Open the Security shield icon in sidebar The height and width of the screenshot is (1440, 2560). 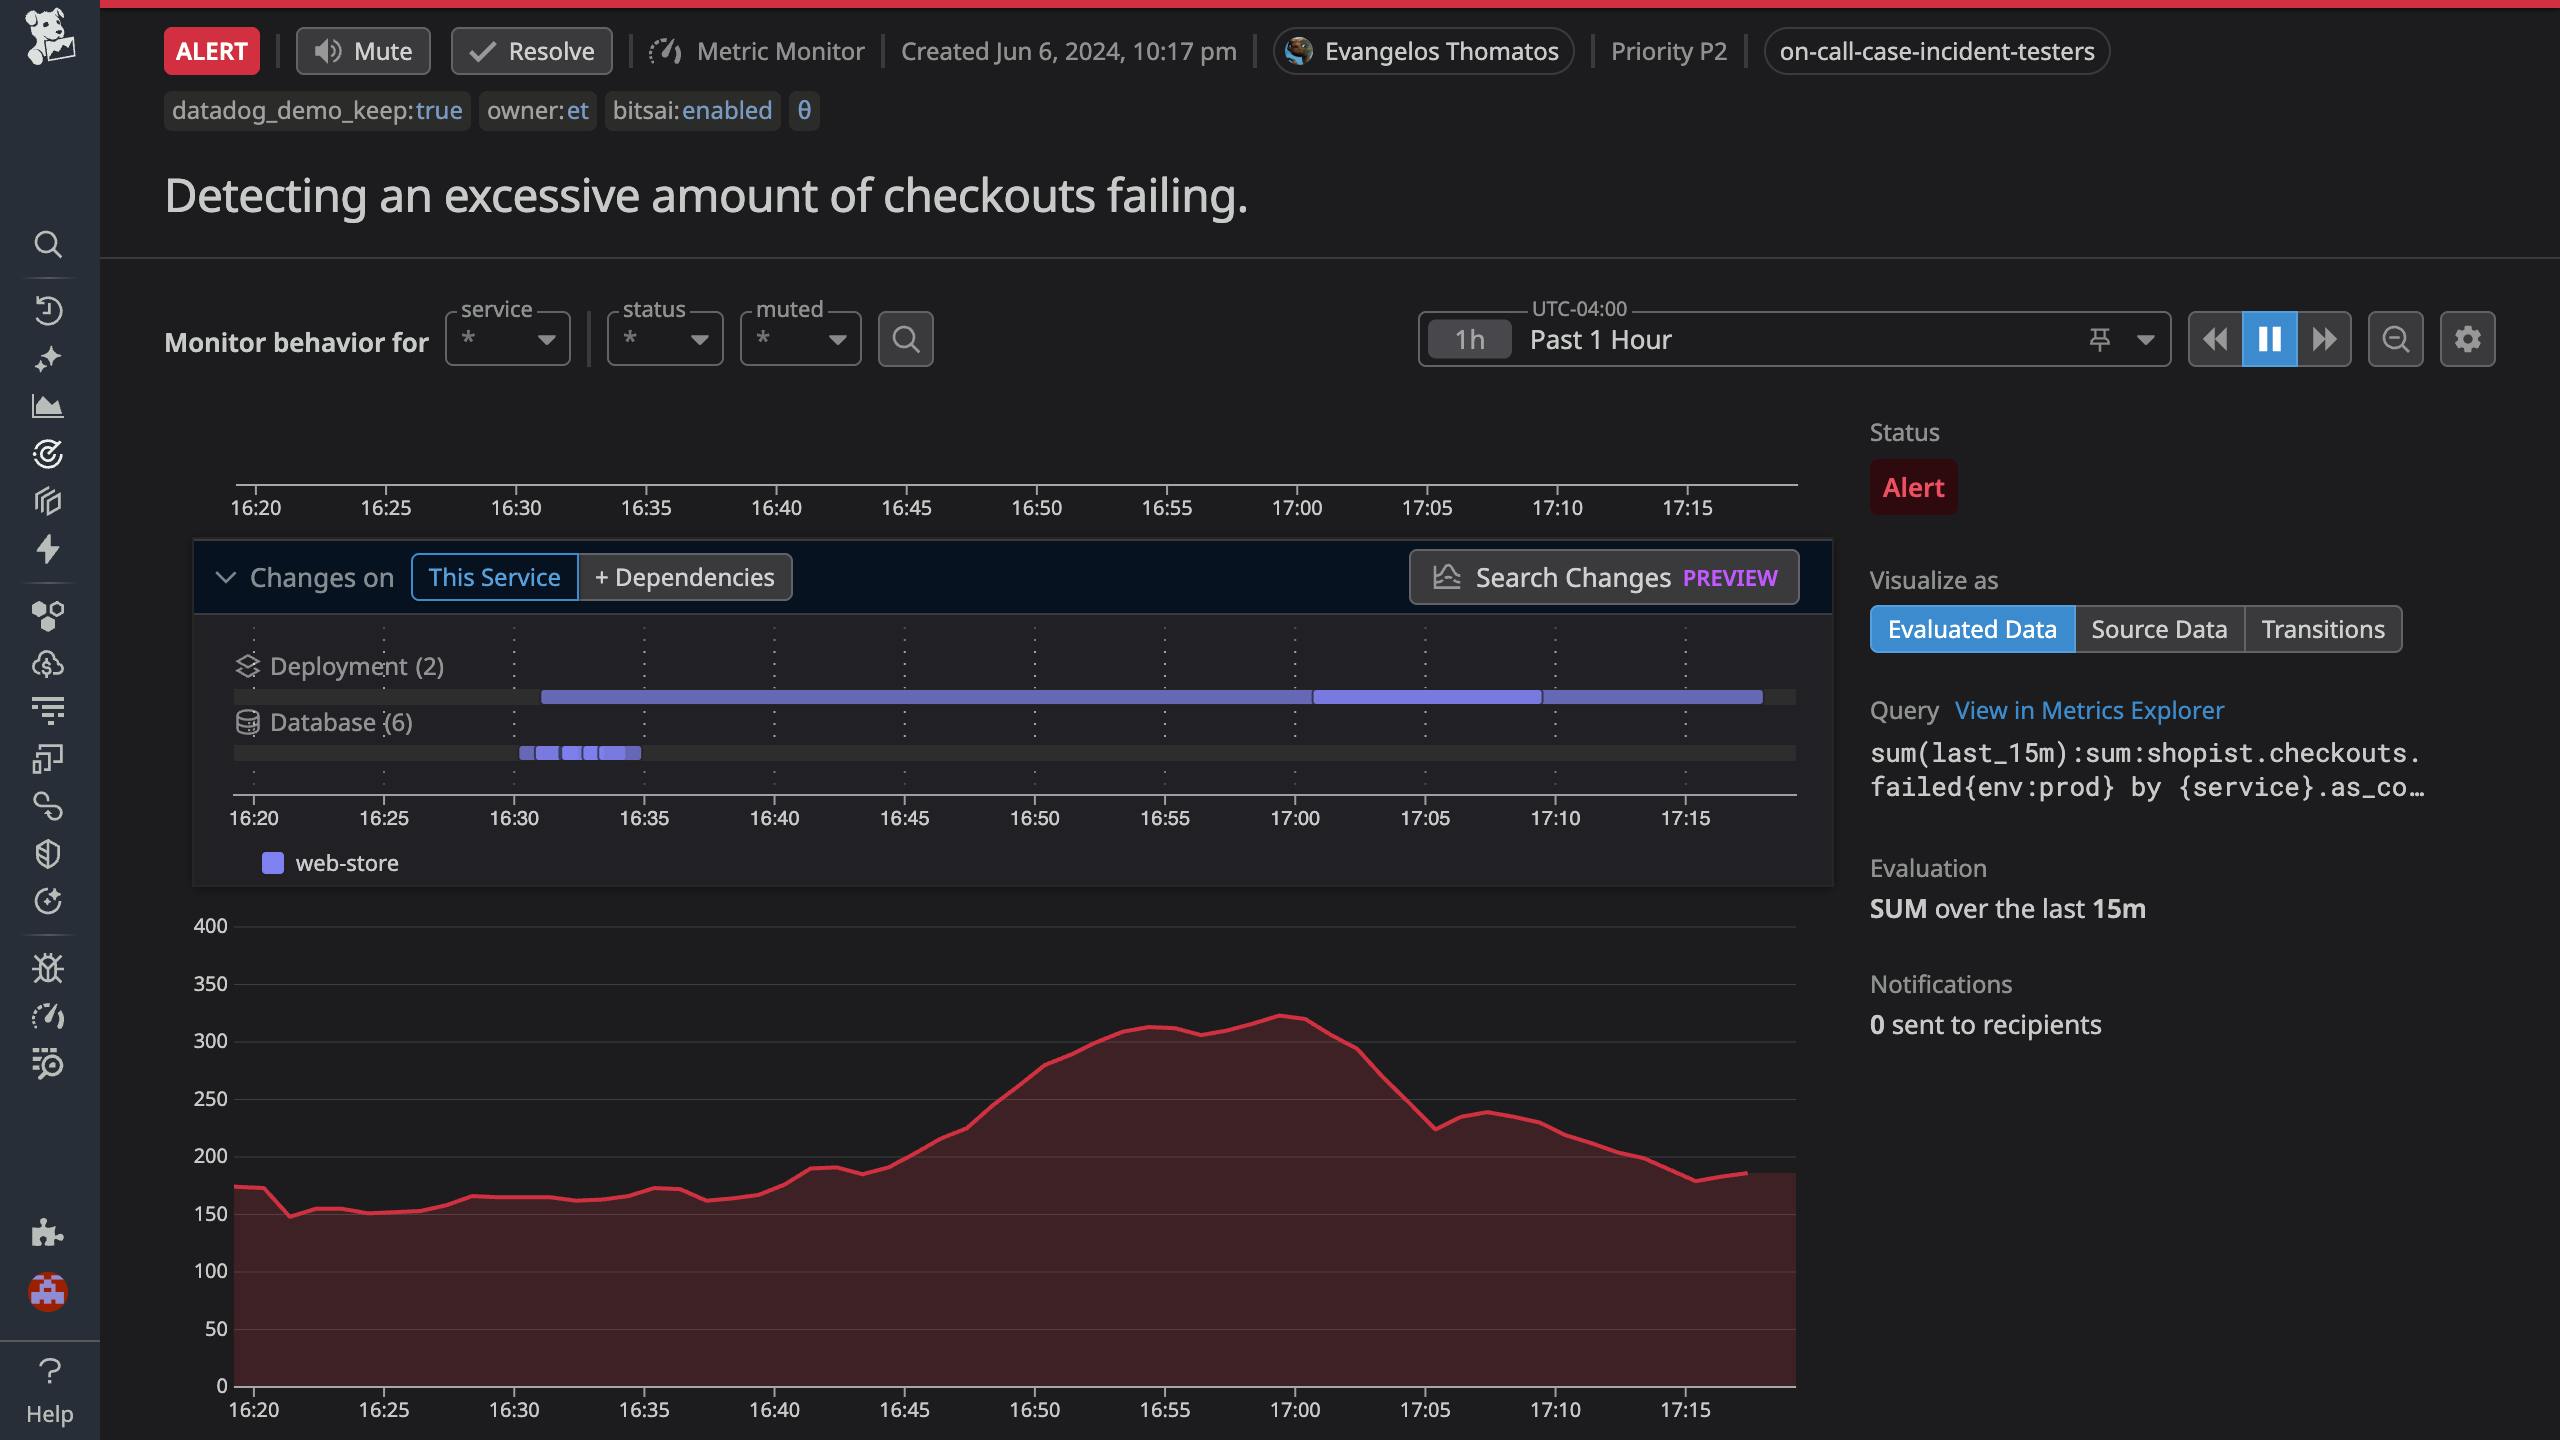[48, 853]
